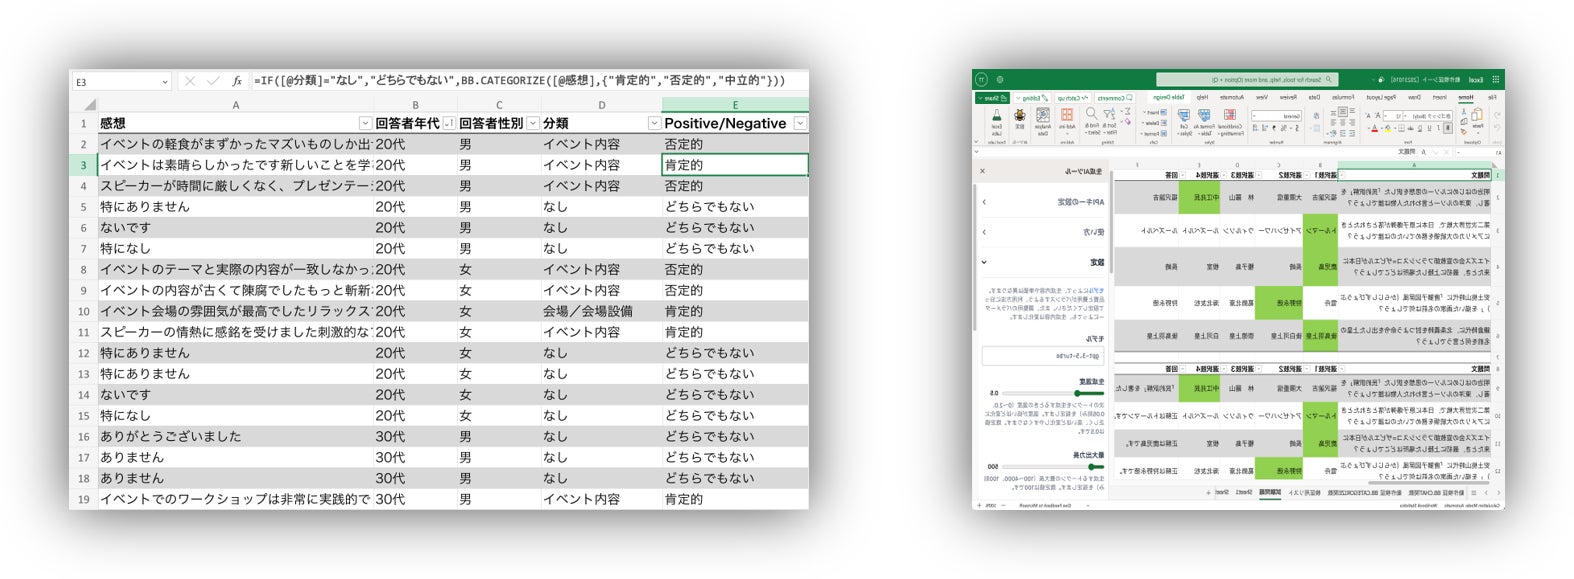
Task: Expand the 使い方 section
Action: (x=1044, y=232)
